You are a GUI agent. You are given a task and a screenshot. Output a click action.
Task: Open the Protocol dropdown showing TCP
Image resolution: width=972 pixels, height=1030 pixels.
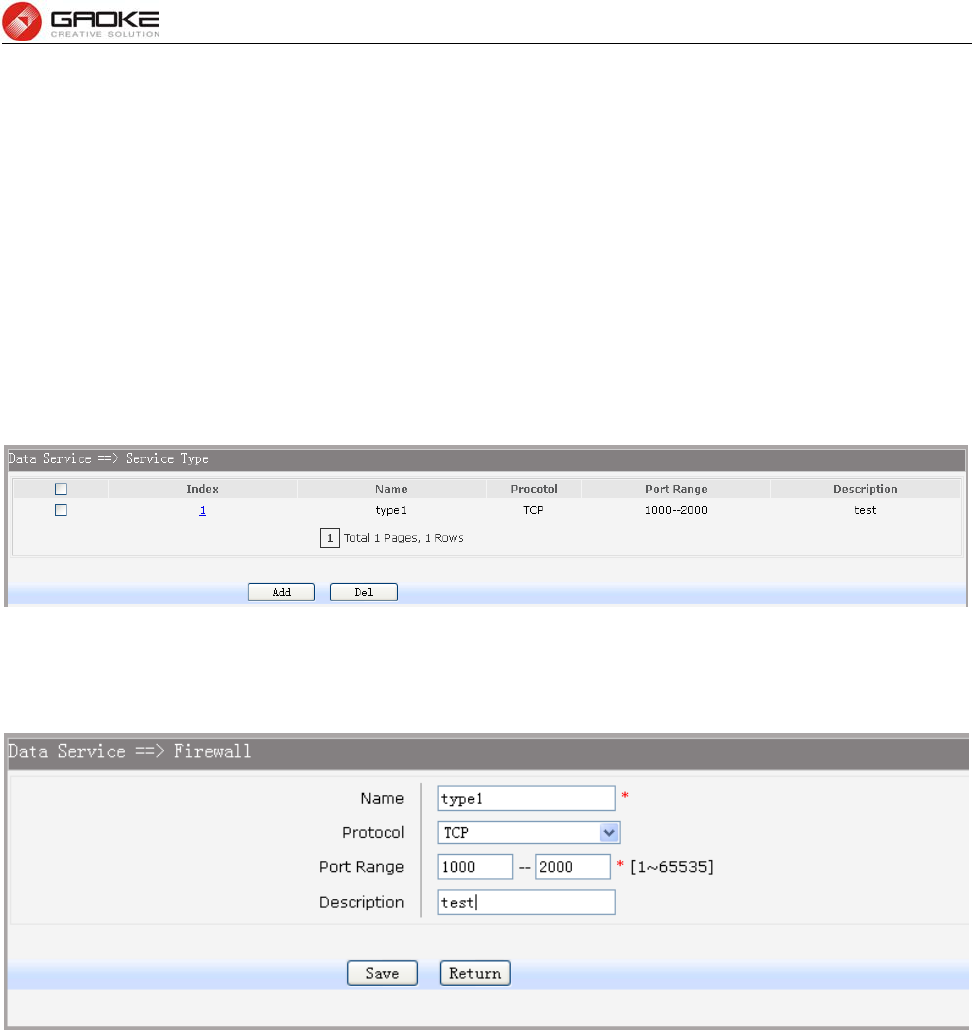click(529, 832)
